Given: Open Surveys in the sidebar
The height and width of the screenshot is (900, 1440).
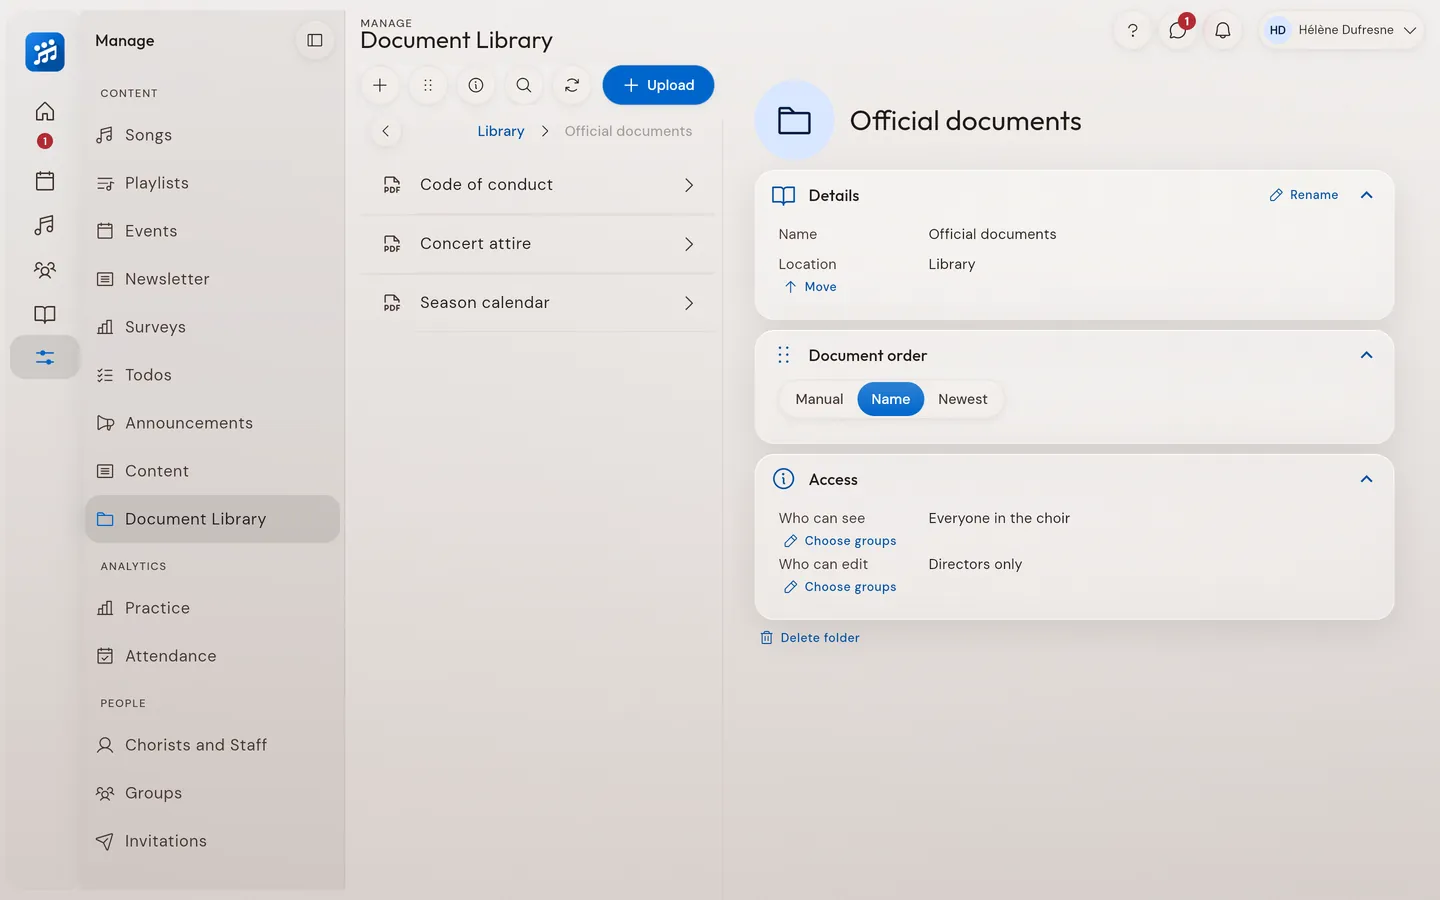Looking at the screenshot, I should [x=212, y=327].
